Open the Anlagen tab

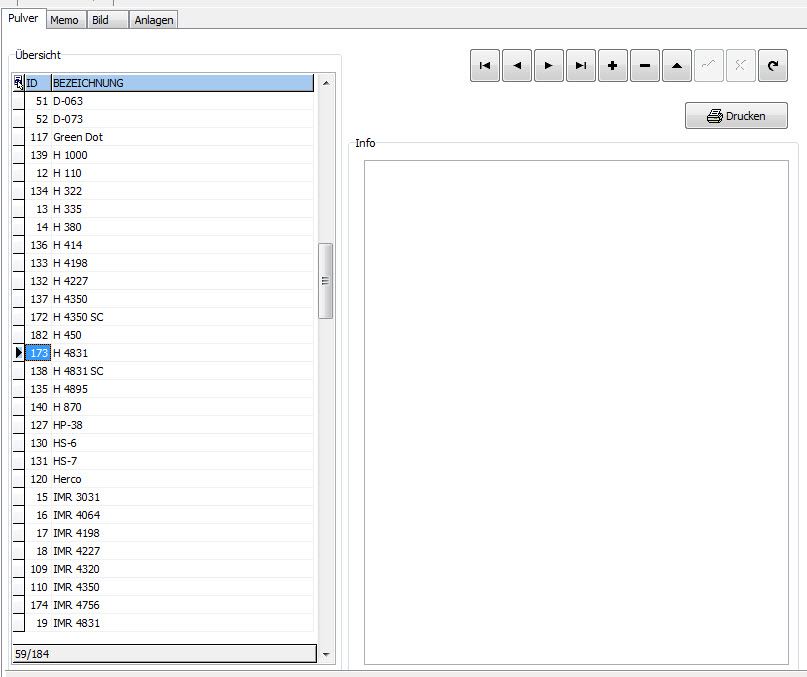[x=154, y=20]
